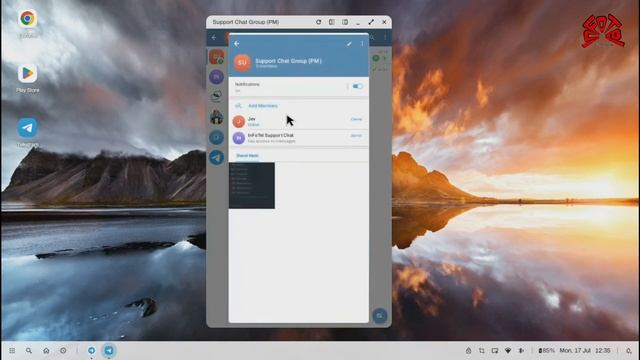The image size is (640, 360).
Task: Open the Play Store desktop shortcut
Action: [27, 74]
